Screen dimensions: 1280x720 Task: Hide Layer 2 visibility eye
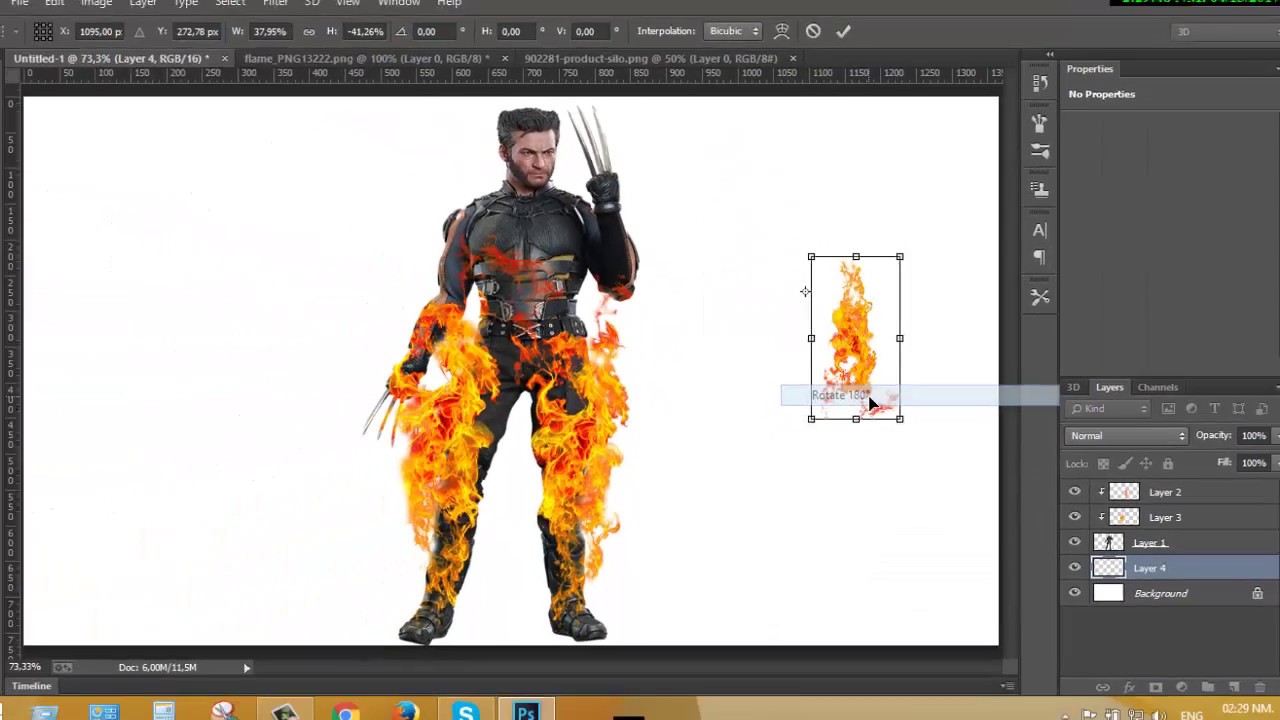pos(1075,492)
